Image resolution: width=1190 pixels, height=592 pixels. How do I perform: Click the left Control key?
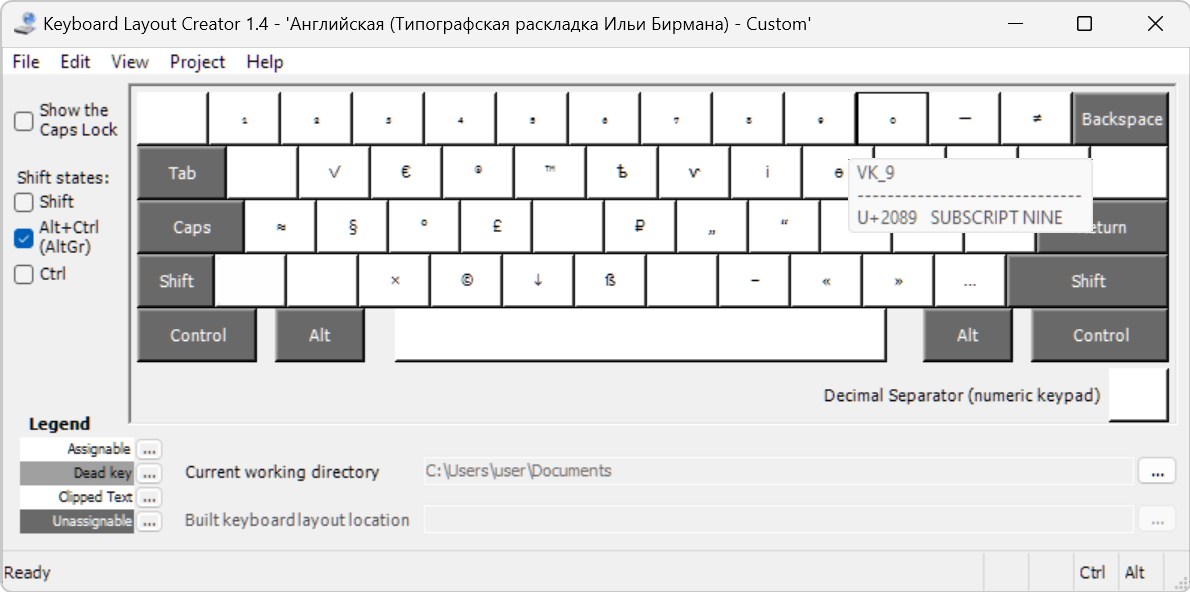pyautogui.click(x=198, y=335)
